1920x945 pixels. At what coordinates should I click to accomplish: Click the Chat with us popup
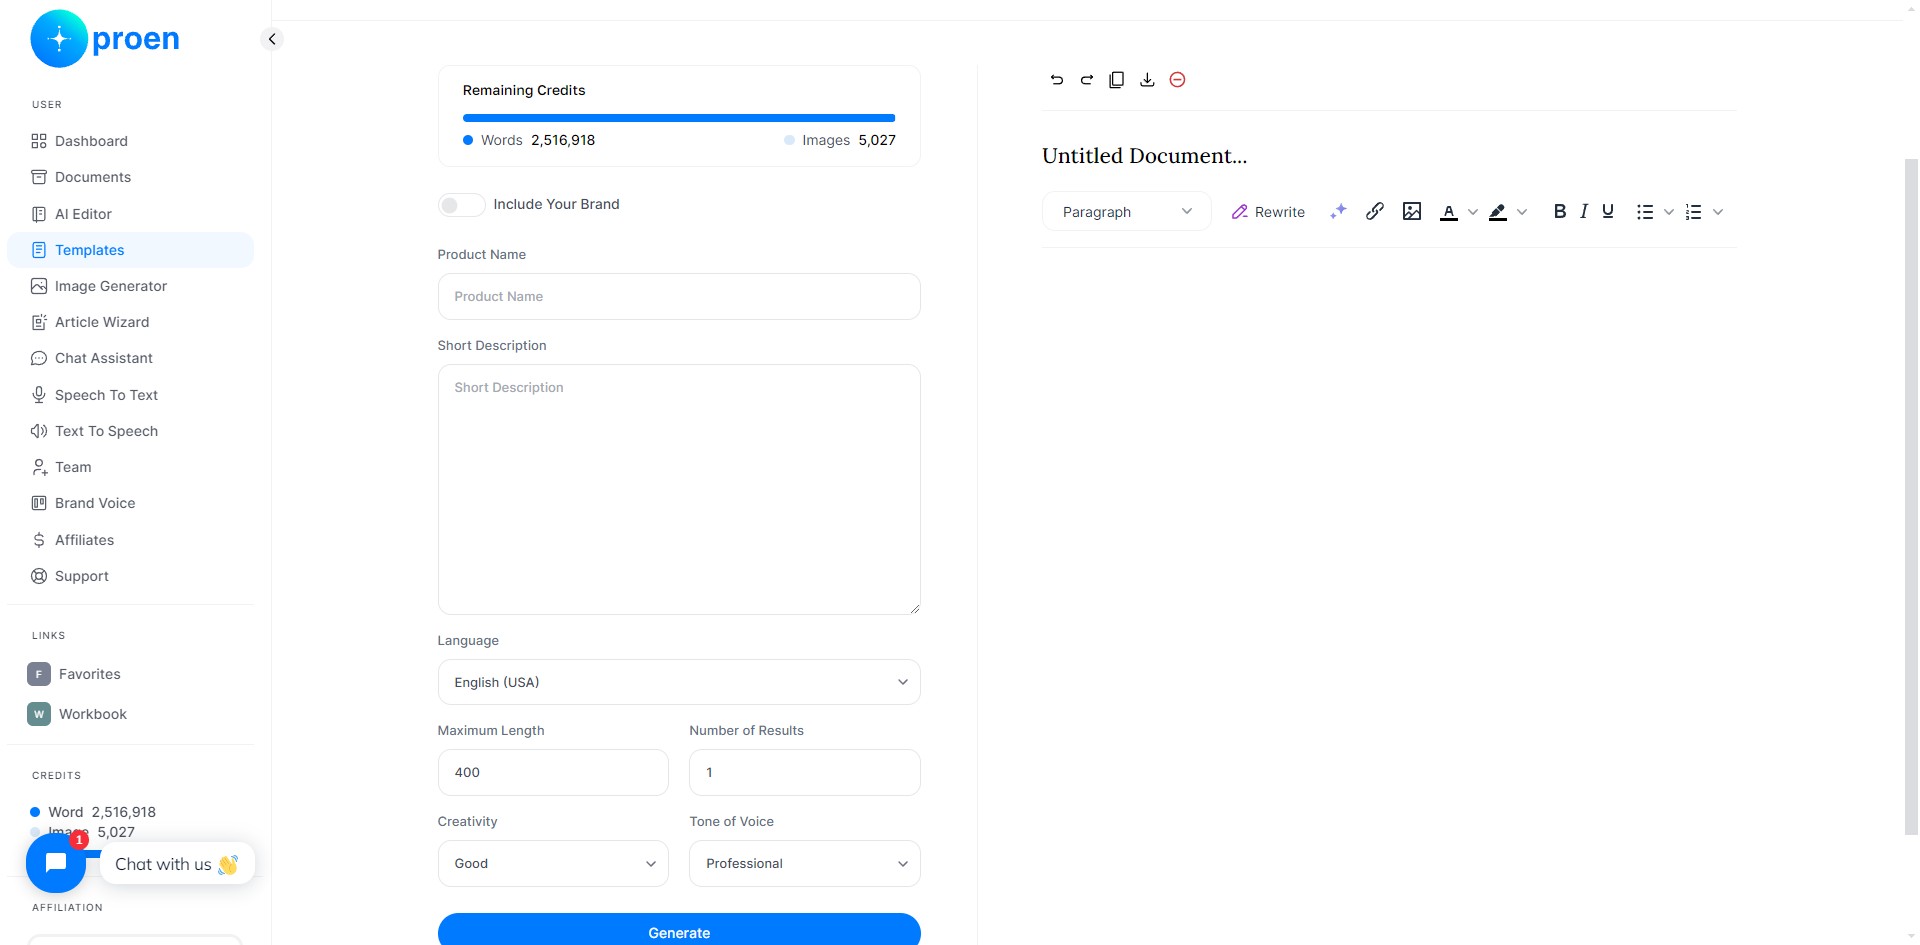pos(177,864)
